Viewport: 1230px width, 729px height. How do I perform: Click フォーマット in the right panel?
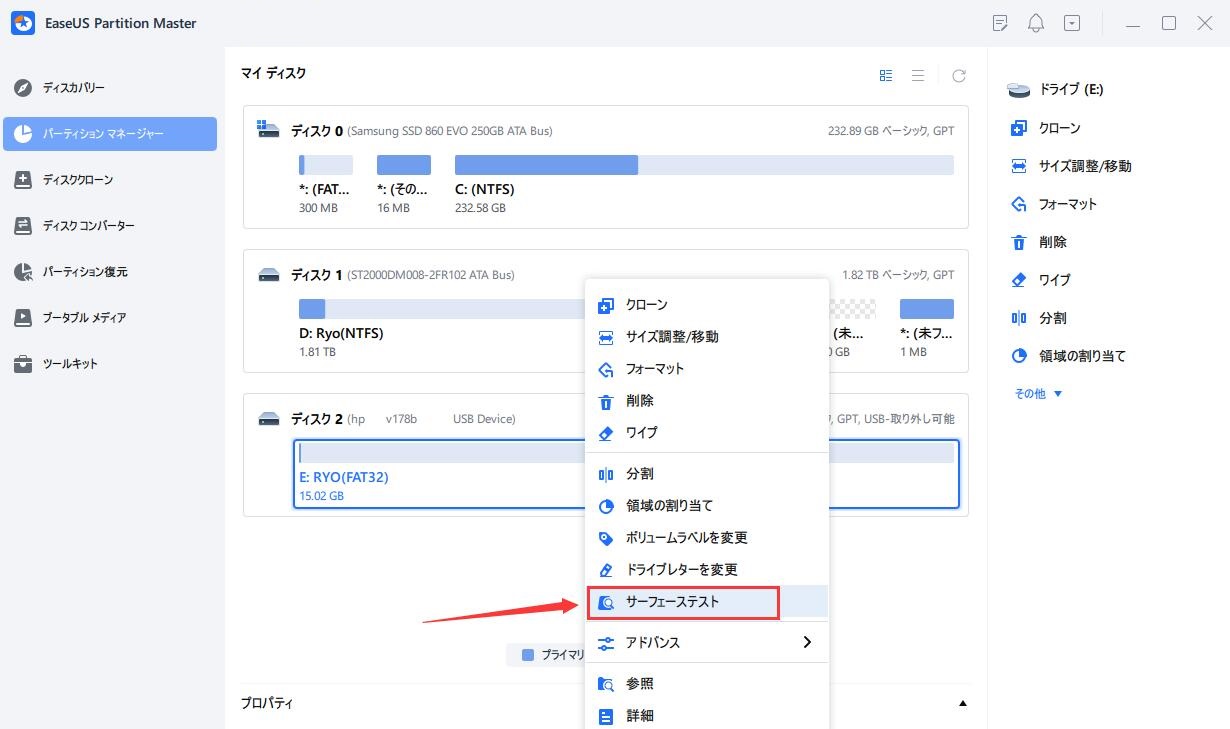click(1067, 204)
